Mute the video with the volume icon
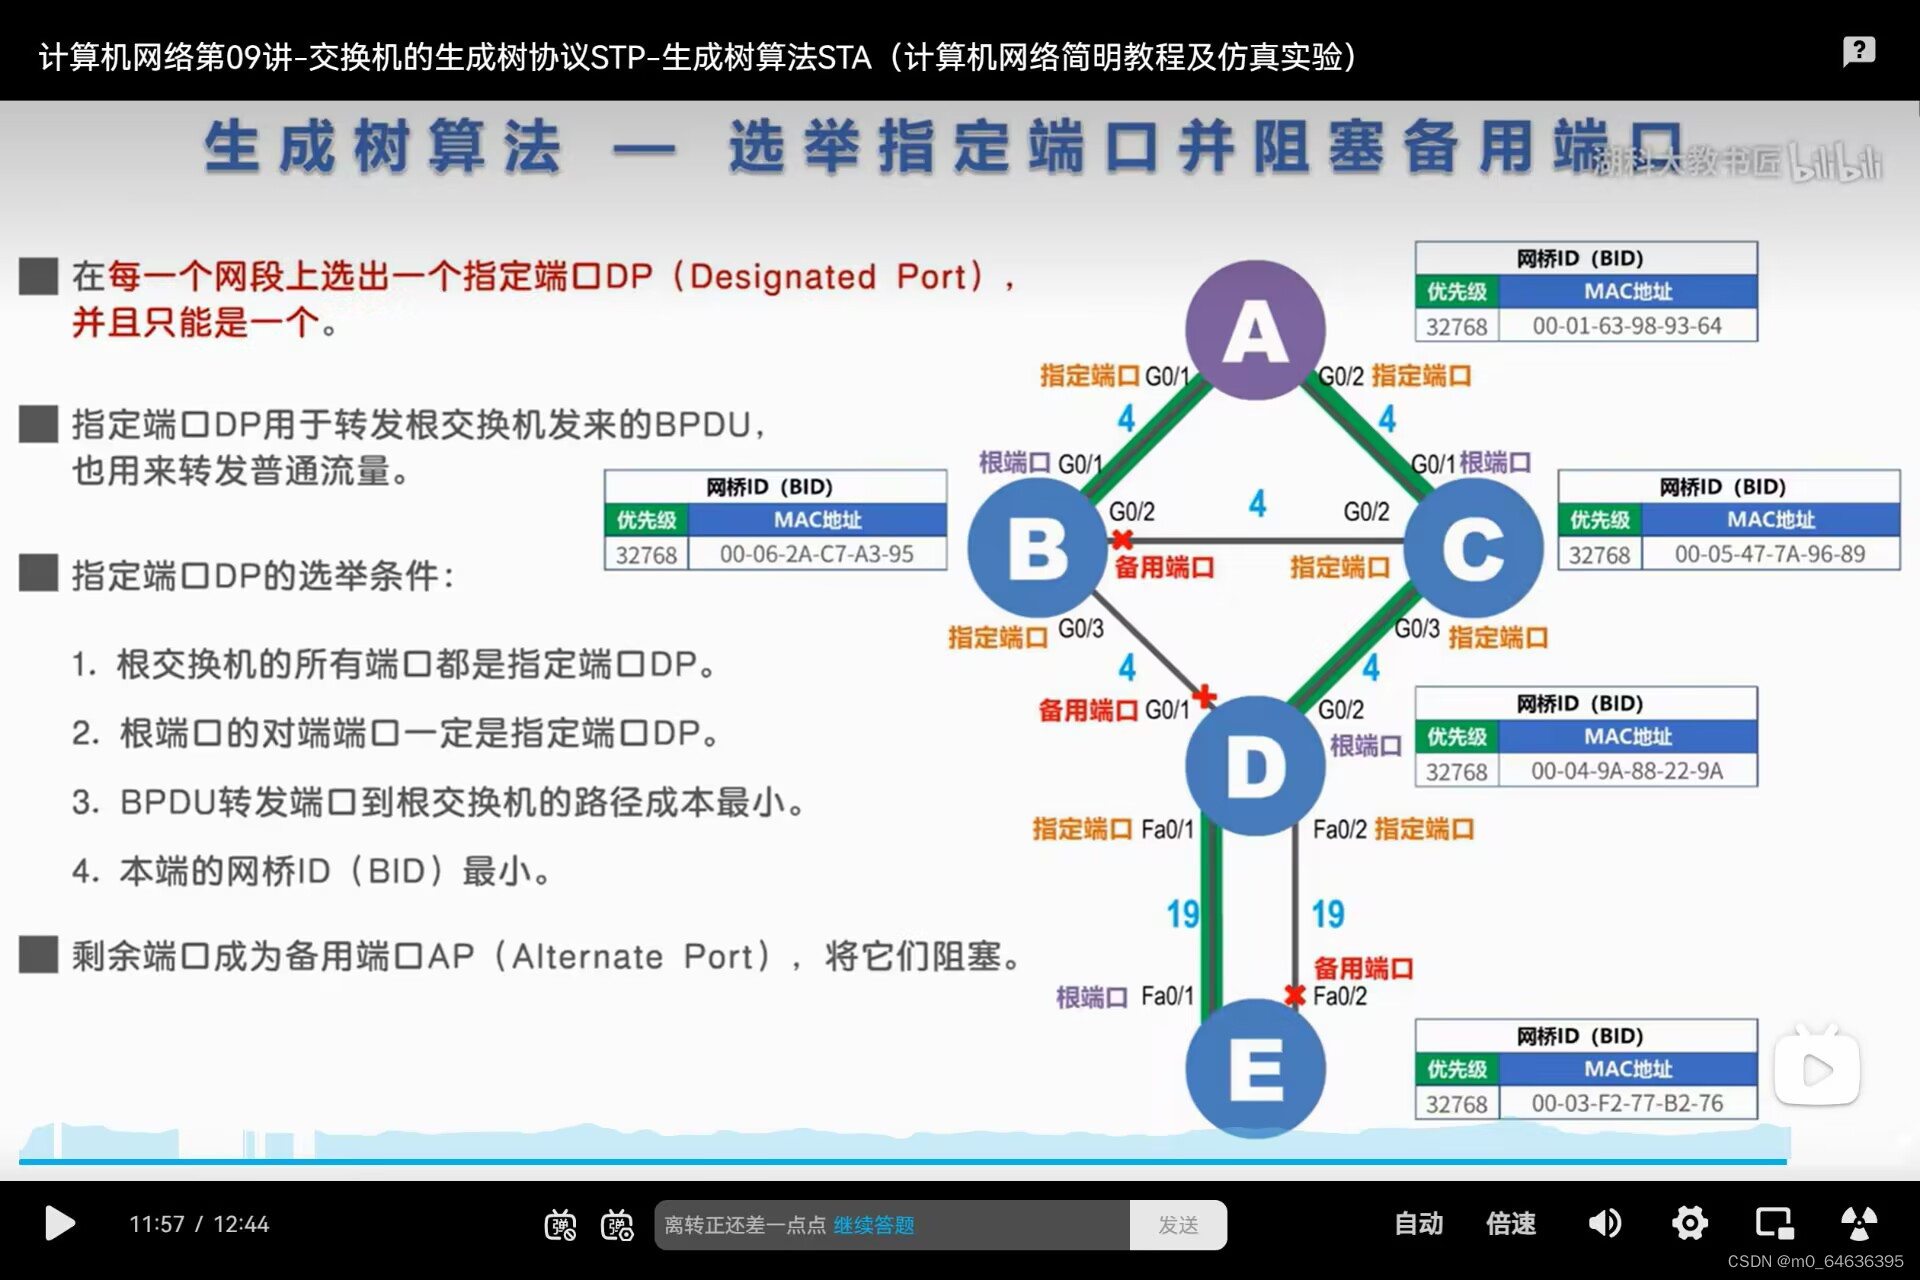This screenshot has width=1920, height=1280. click(1605, 1223)
